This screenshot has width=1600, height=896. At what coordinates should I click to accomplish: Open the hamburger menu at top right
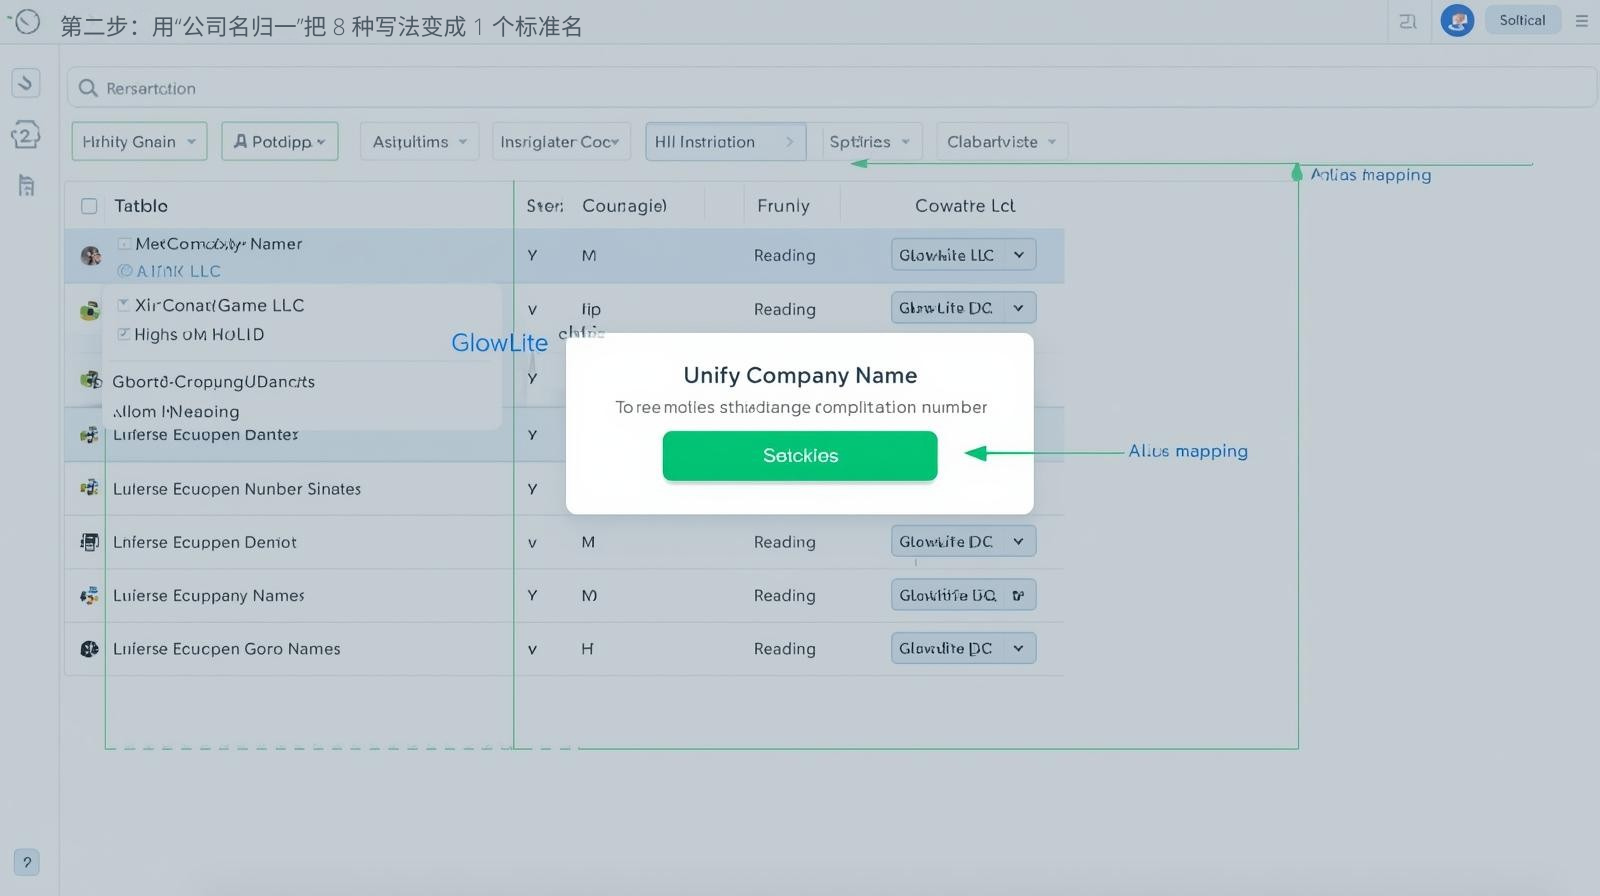[1581, 21]
